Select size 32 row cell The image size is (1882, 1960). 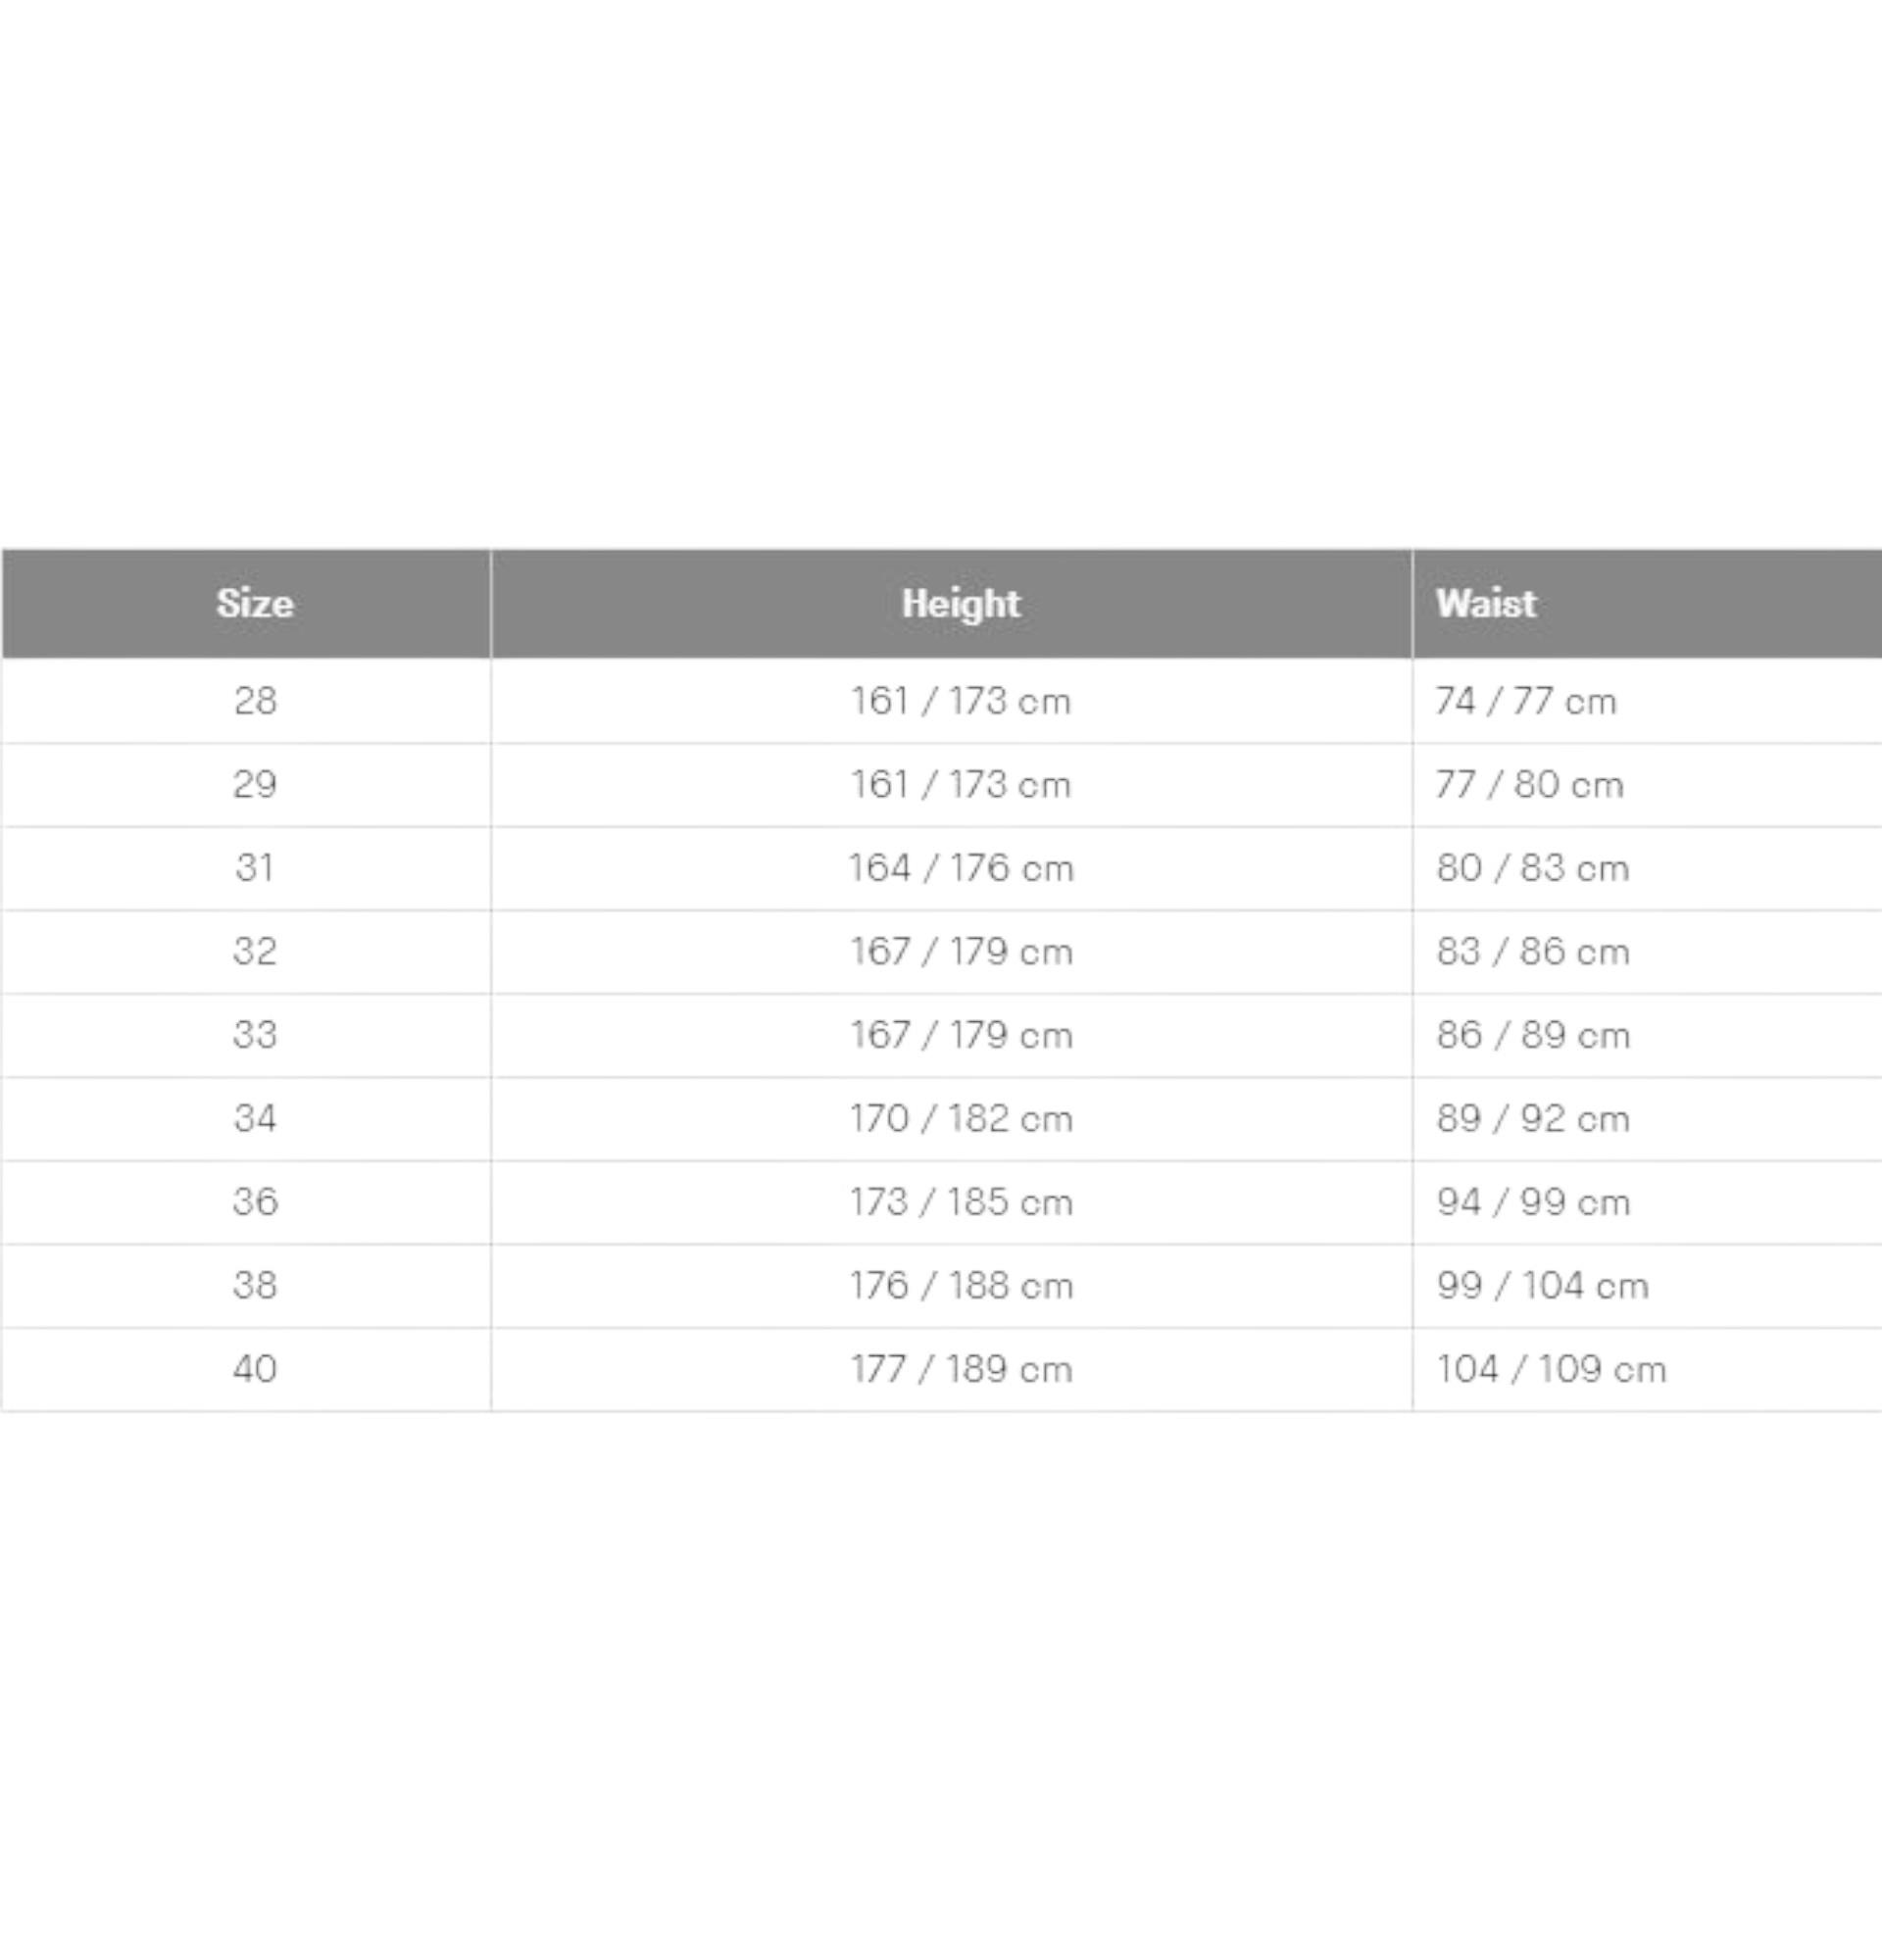coord(255,951)
